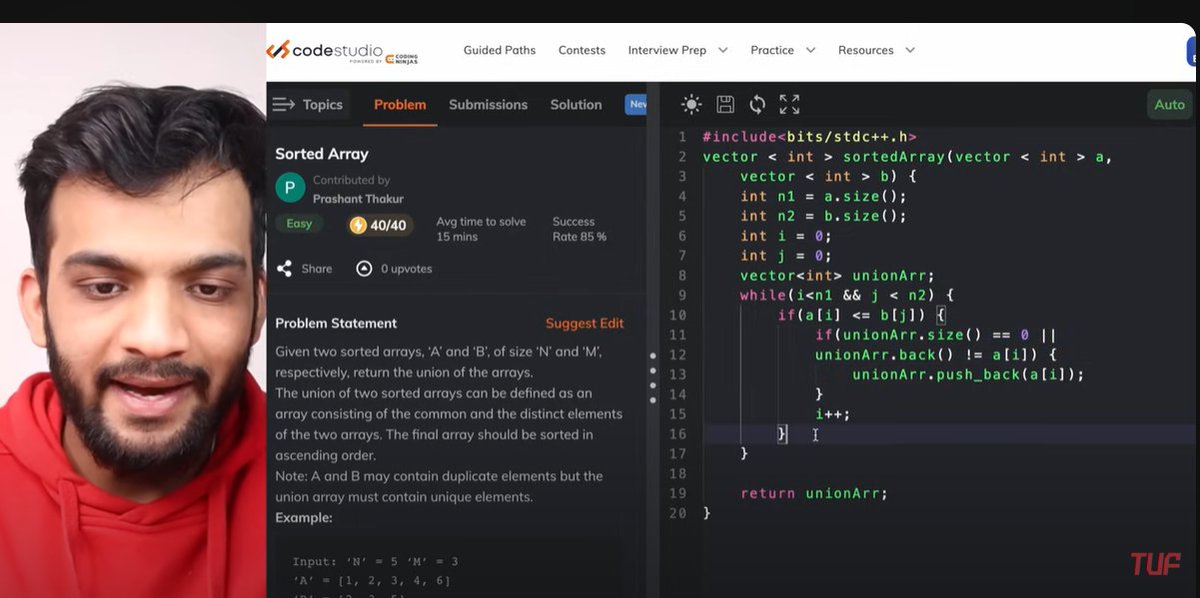The width and height of the screenshot is (1200, 598).
Task: Open Guided Paths in navigation
Action: coord(499,50)
